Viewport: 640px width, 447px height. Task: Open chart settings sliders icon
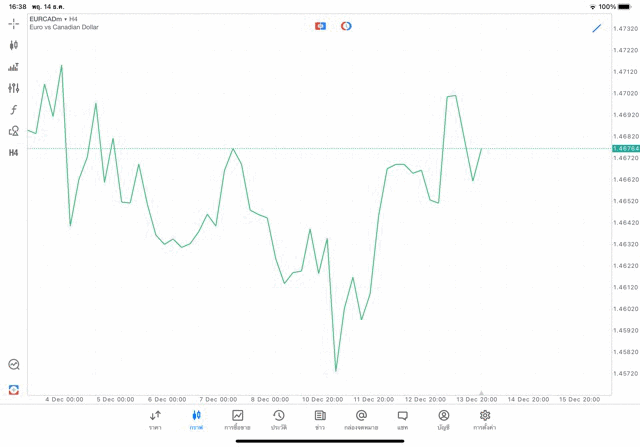tap(14, 89)
